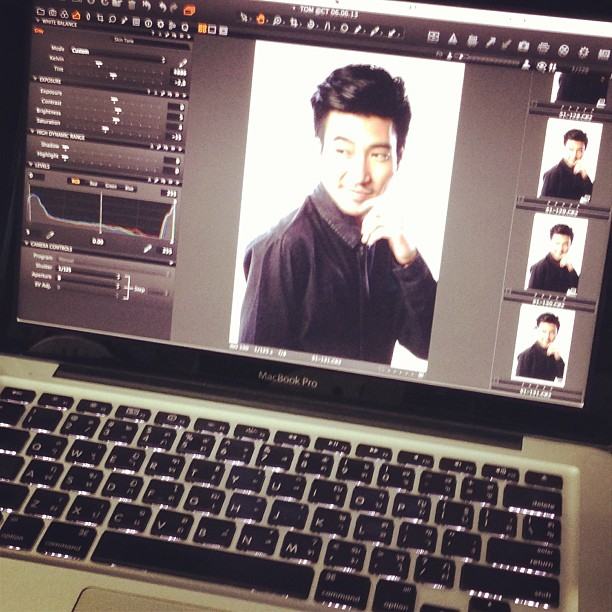Open the Output gear tool tab
The height and width of the screenshot is (612, 612).
click(x=160, y=24)
